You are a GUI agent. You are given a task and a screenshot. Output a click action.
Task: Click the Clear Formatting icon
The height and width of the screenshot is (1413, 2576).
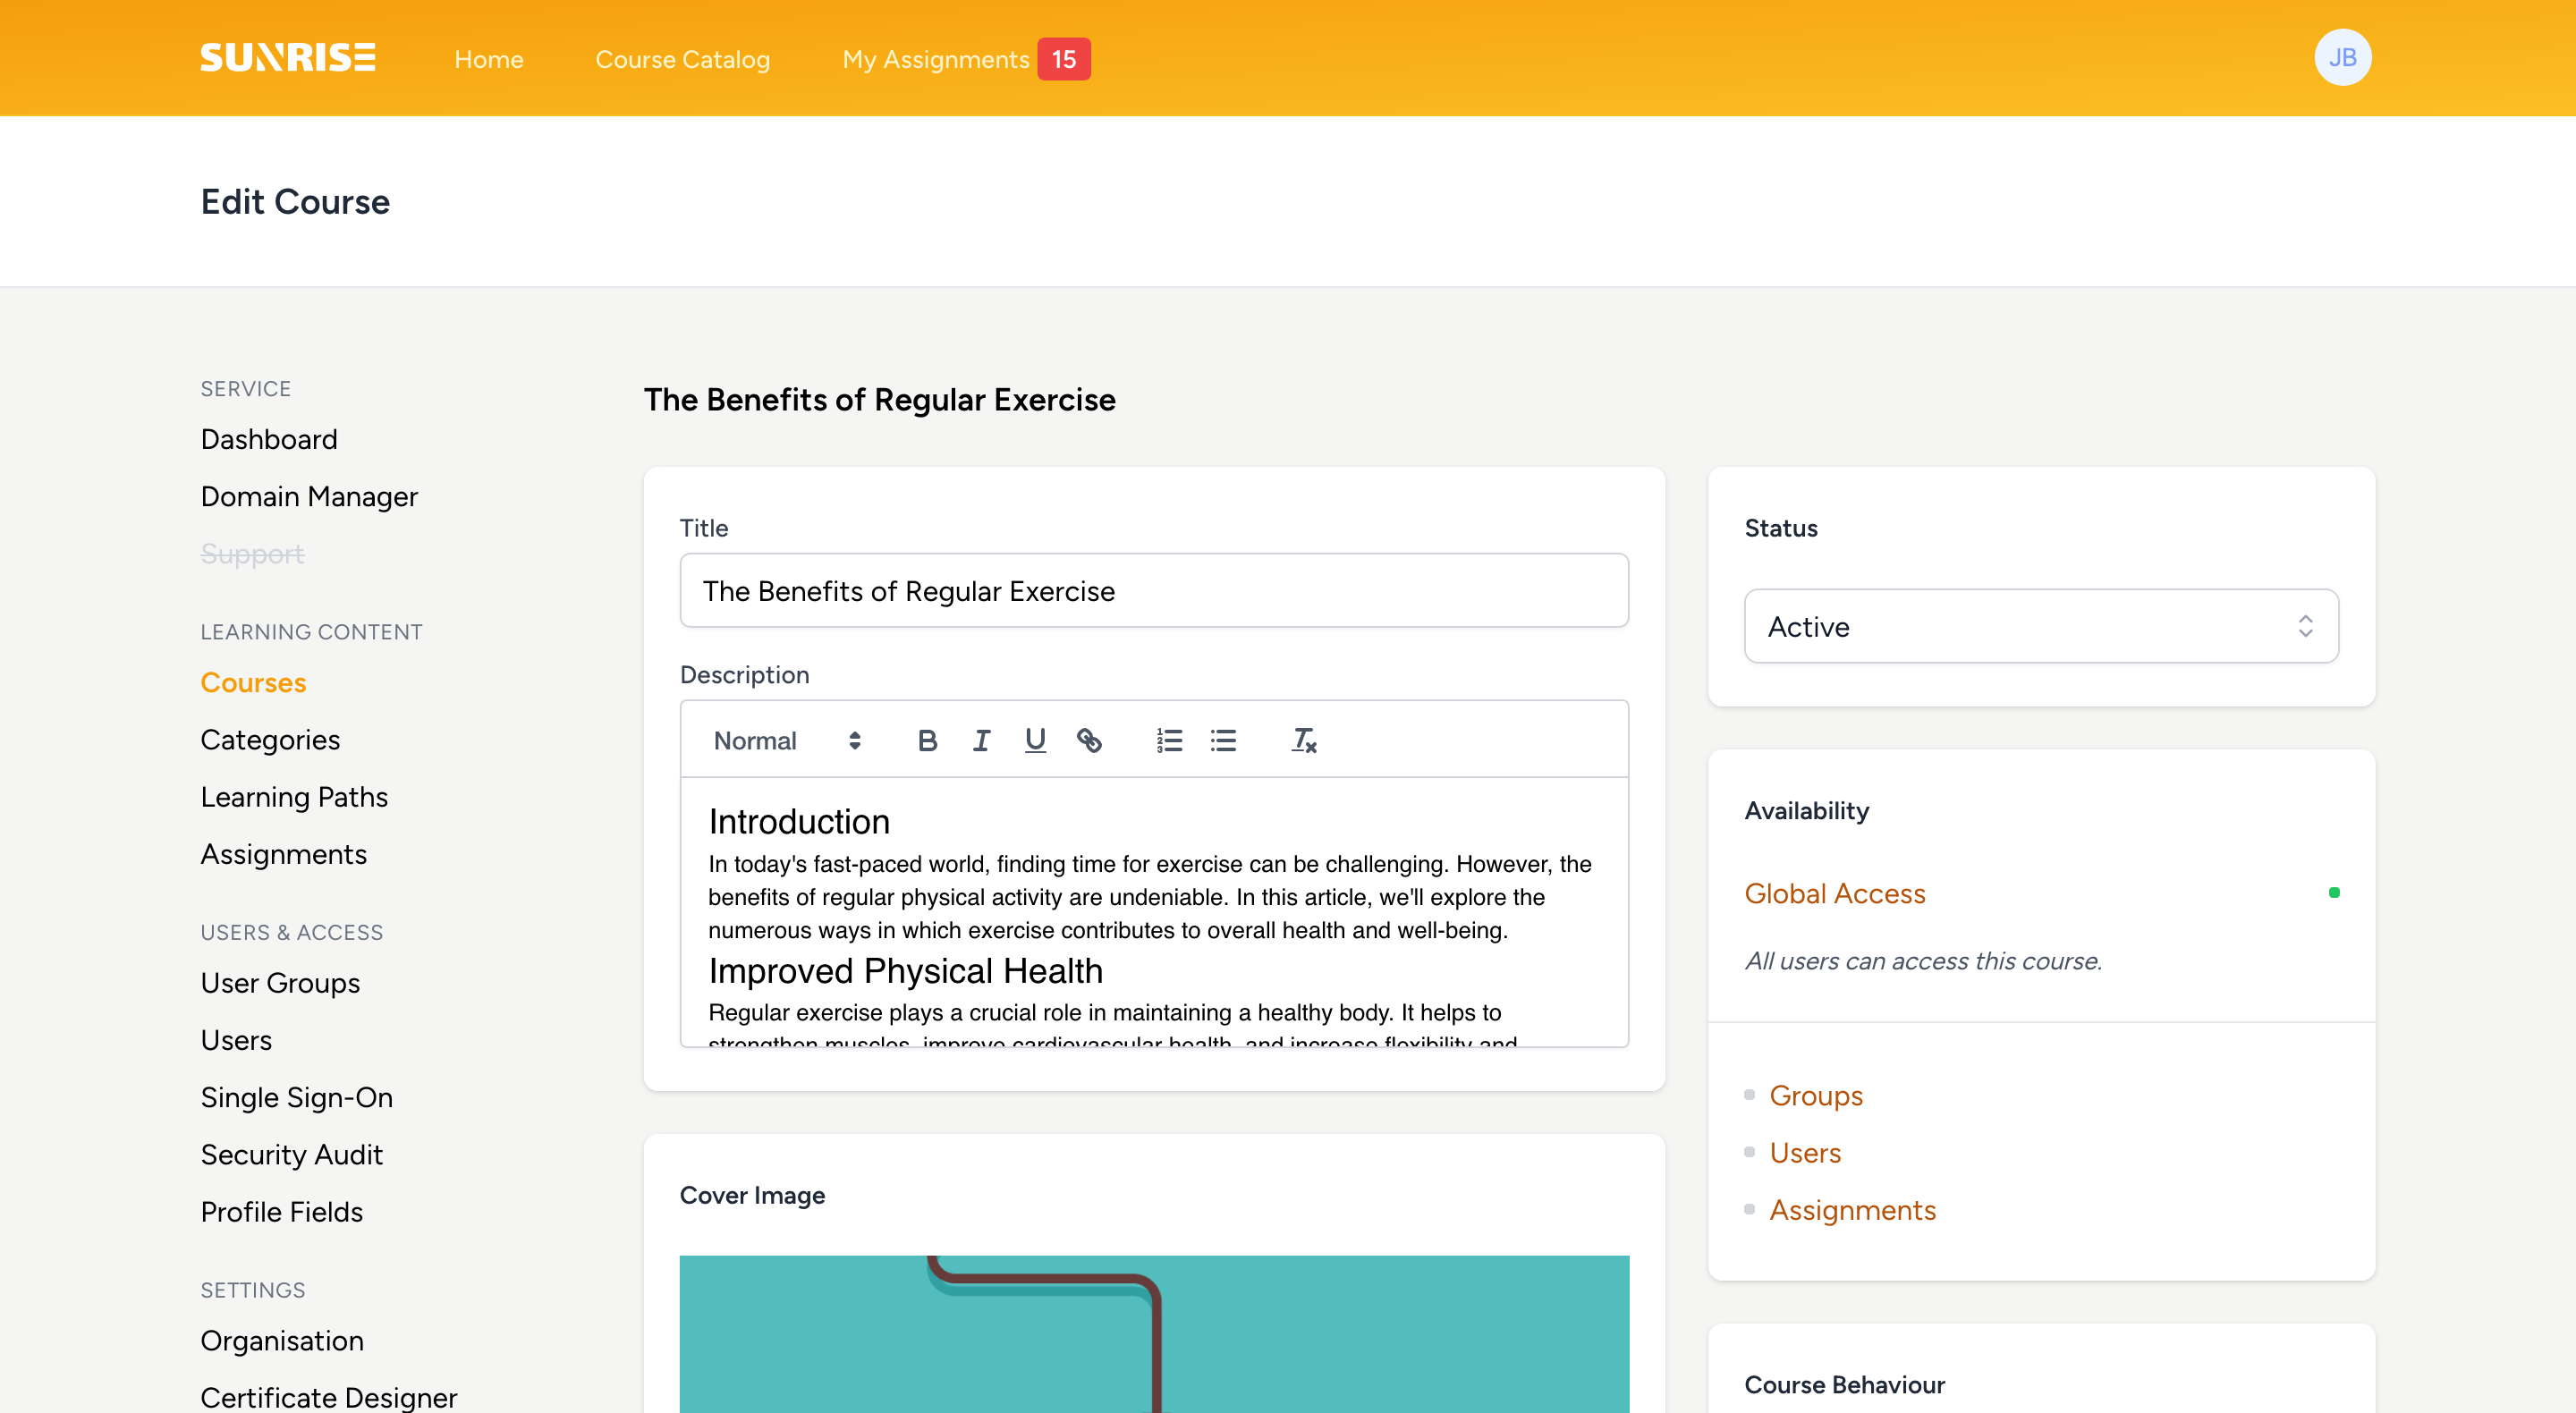point(1303,741)
